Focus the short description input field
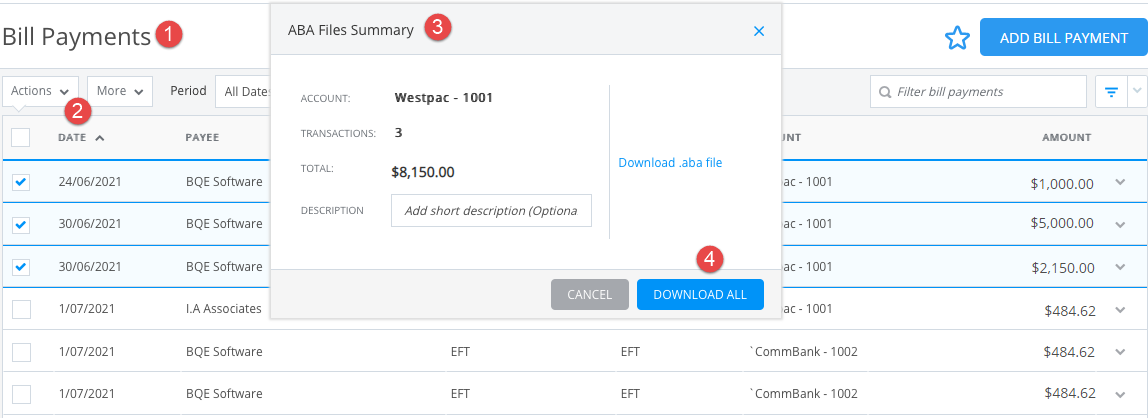This screenshot has height=418, width=1148. 491,210
